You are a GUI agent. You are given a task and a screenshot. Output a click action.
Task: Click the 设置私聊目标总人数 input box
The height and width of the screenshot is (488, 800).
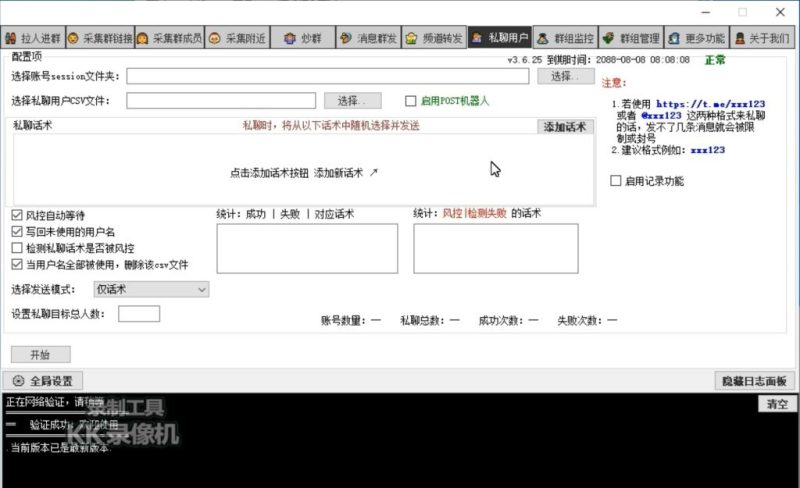tap(139, 314)
